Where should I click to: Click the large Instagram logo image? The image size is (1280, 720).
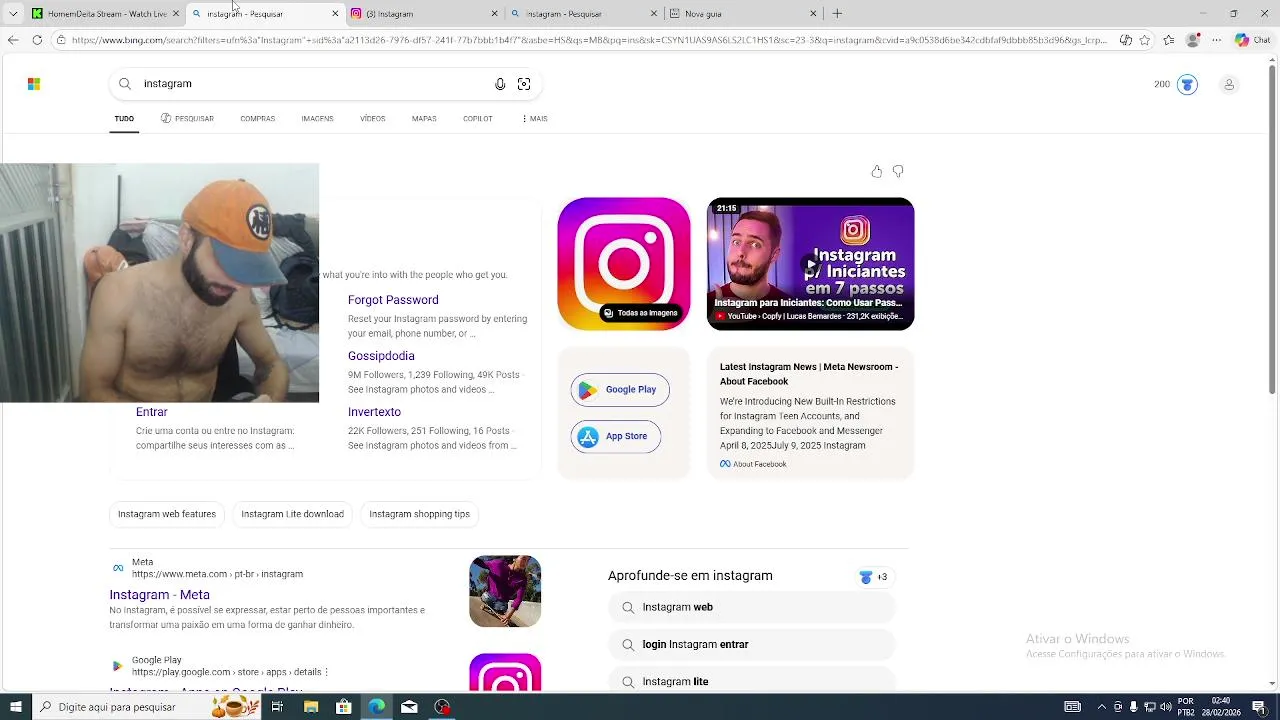(x=624, y=264)
